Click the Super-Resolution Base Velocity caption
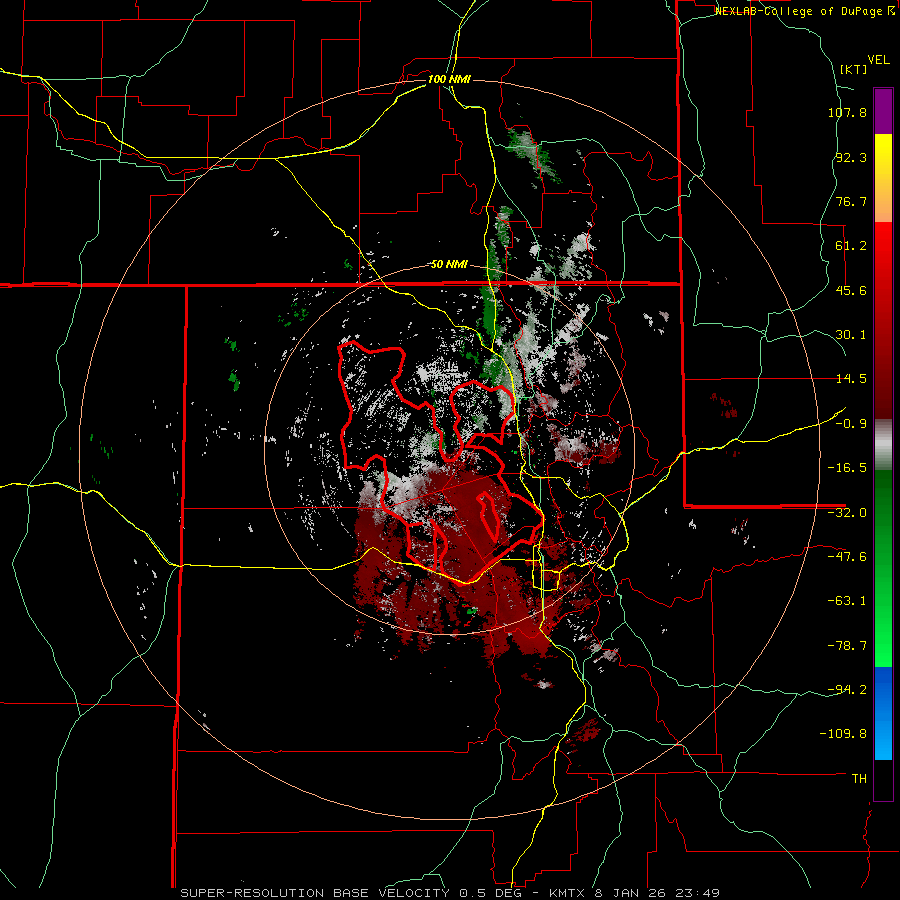900x900 pixels. pyautogui.click(x=449, y=893)
